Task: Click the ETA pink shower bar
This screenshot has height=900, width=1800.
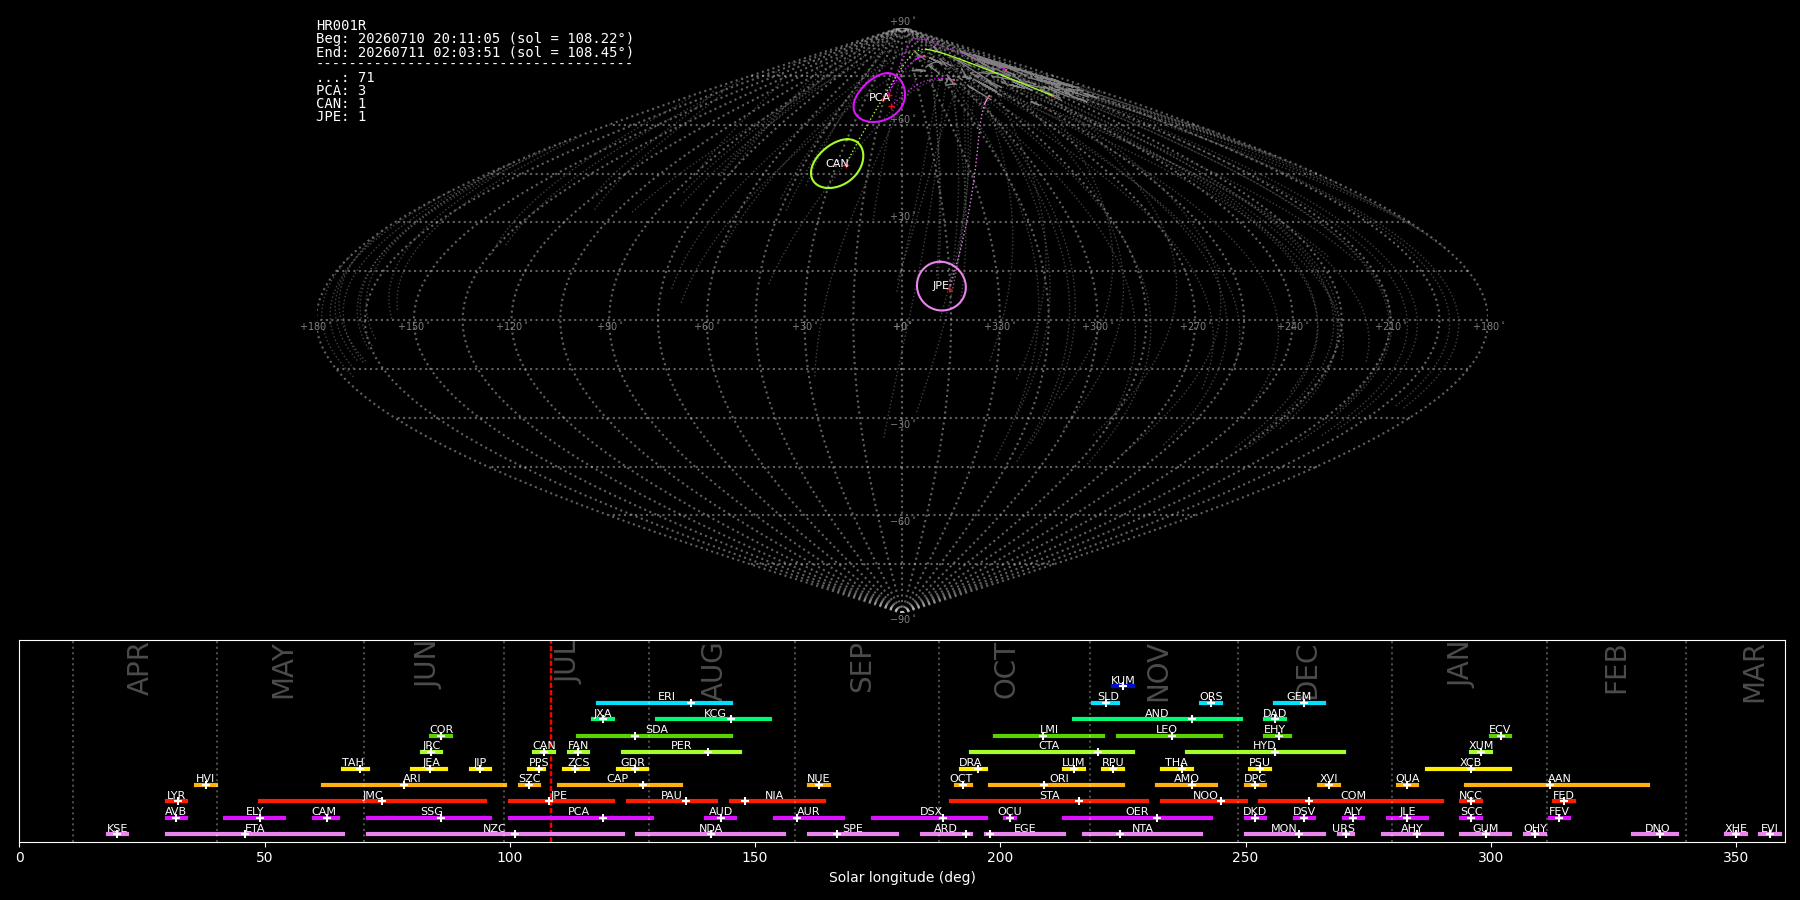Action: (255, 834)
